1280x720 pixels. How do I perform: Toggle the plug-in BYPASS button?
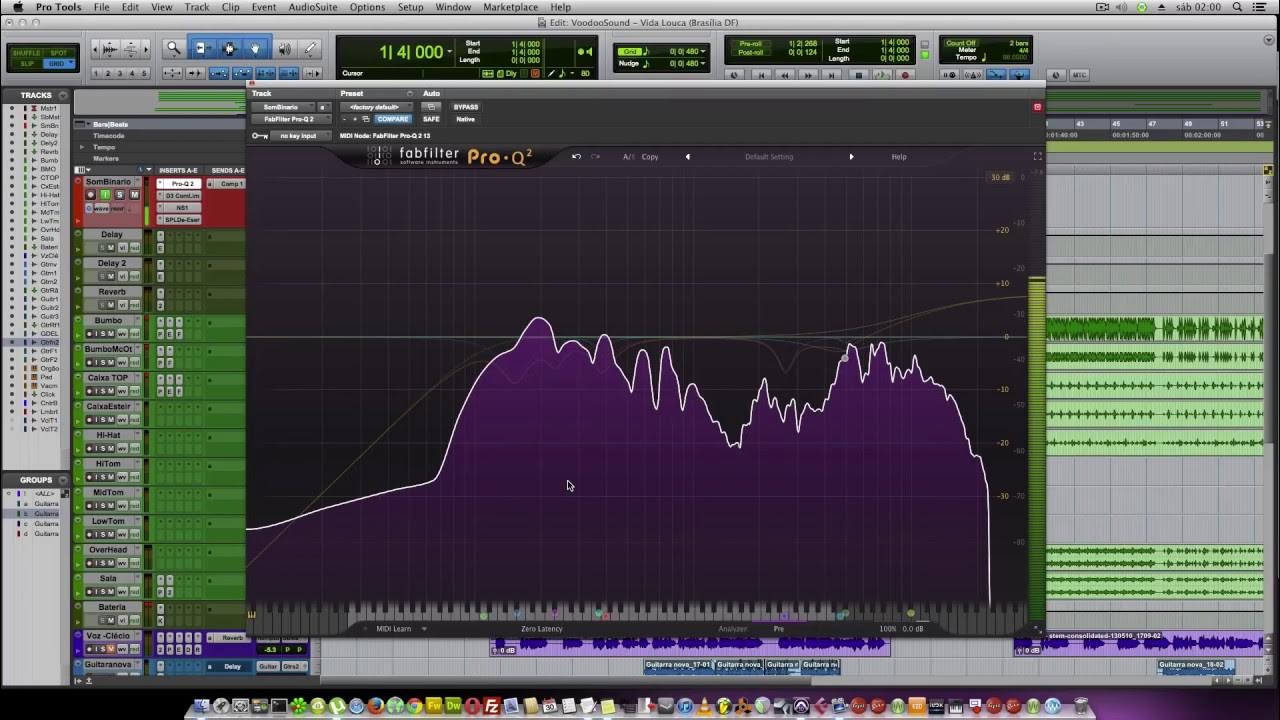[466, 107]
